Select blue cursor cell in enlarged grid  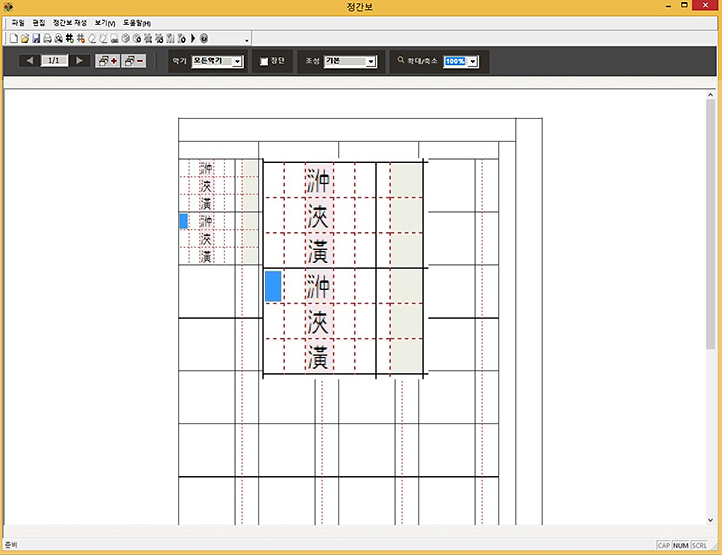tap(273, 286)
